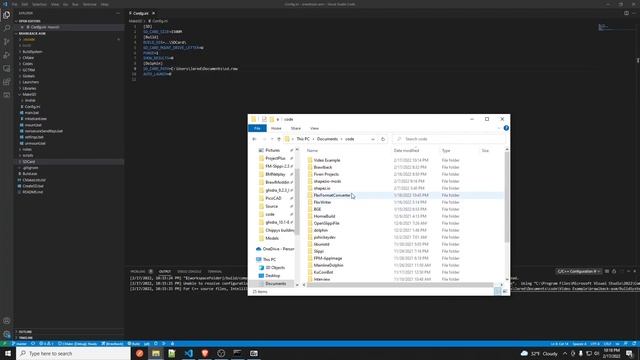The width and height of the screenshot is (640, 360).
Task: Open Source Control view in activity bar
Action: (x=7, y=42)
